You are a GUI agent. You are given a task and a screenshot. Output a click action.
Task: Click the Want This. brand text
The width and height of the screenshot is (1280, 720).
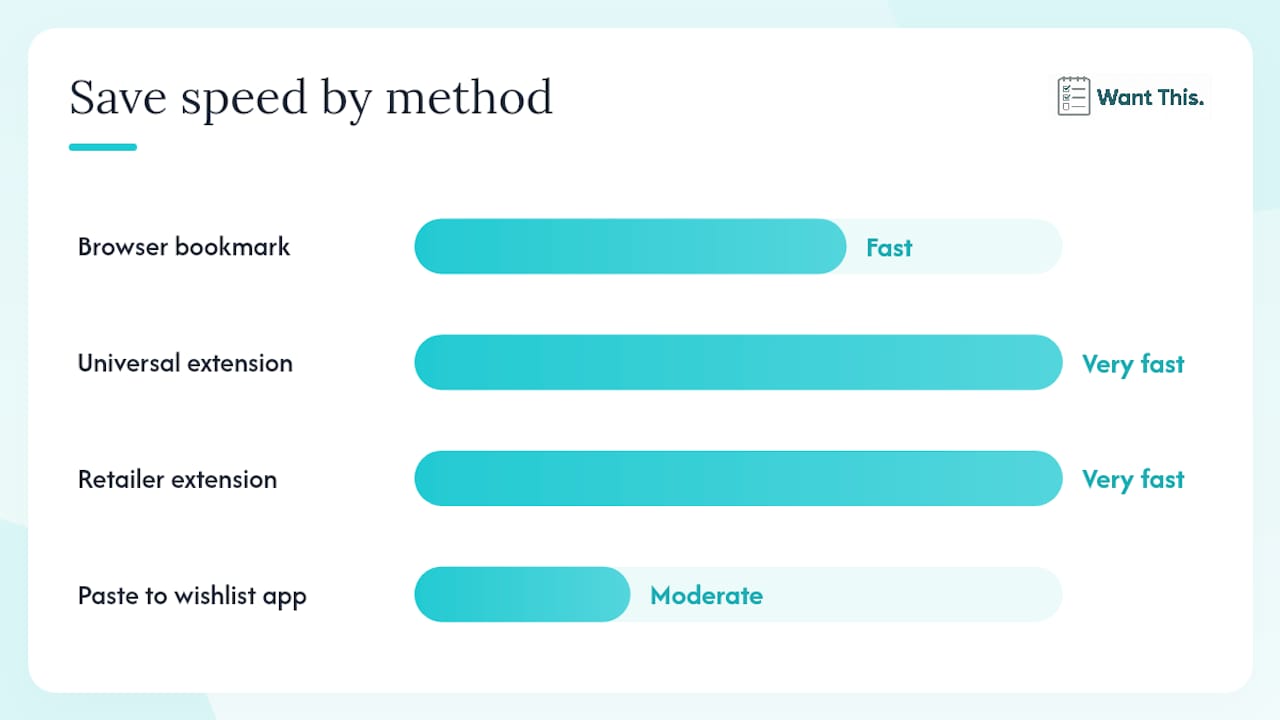[1151, 98]
